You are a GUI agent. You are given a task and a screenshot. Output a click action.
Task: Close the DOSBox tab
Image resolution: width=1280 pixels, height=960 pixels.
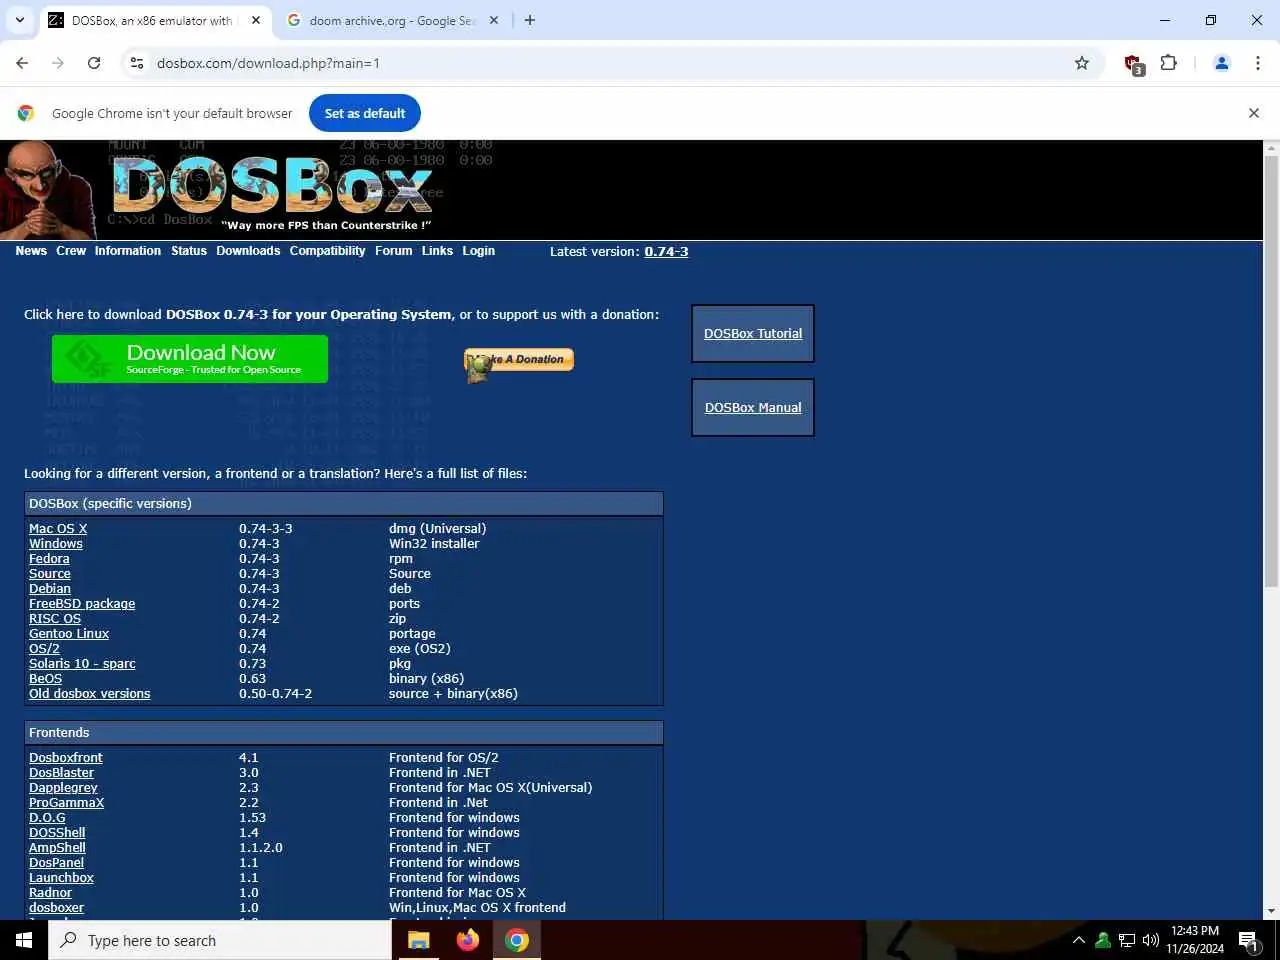(x=256, y=20)
